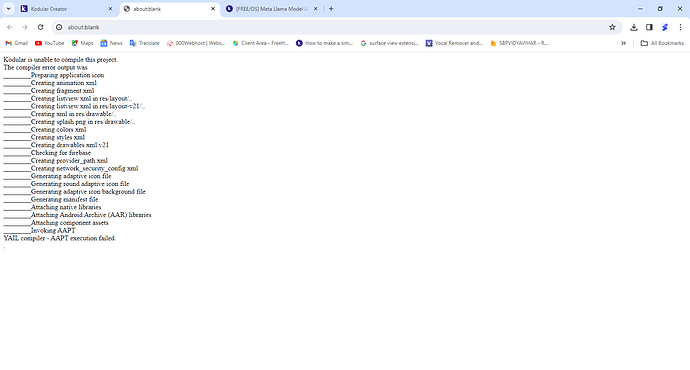Screen dimensions: 690x370
Task: View site information icon in address bar
Action: pyautogui.click(x=59, y=27)
